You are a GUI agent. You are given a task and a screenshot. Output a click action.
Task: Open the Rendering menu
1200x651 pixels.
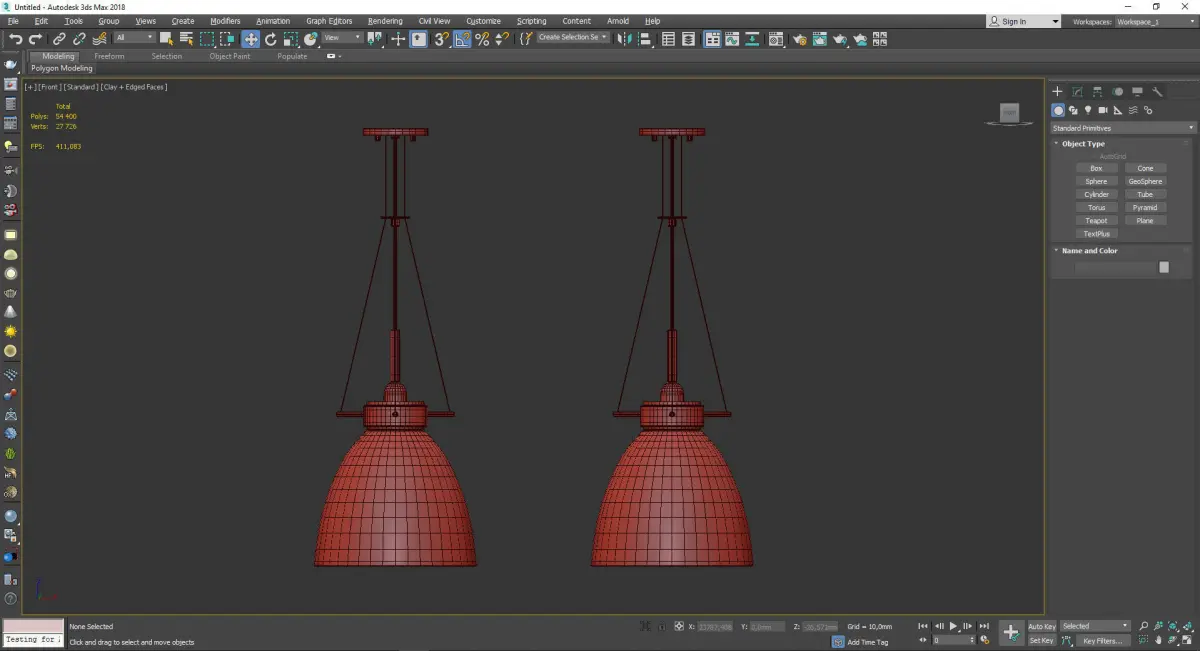[x=385, y=21]
